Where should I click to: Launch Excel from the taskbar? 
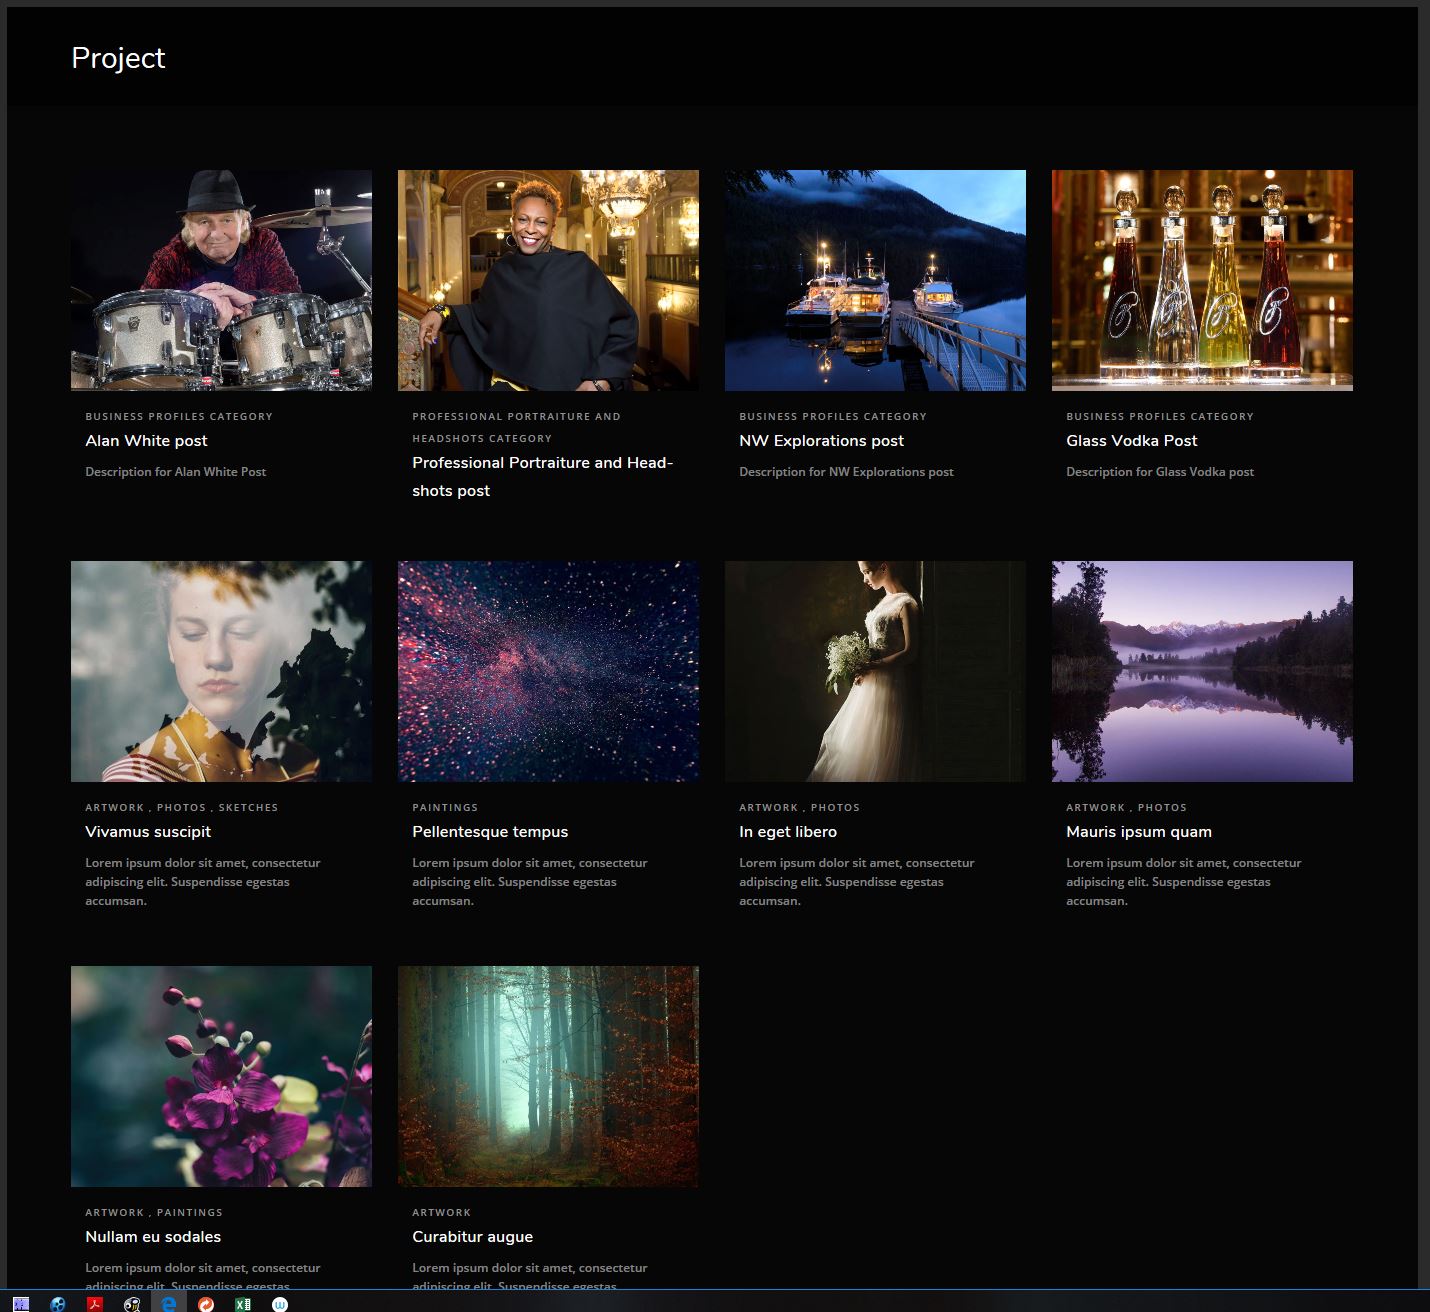tap(243, 1303)
